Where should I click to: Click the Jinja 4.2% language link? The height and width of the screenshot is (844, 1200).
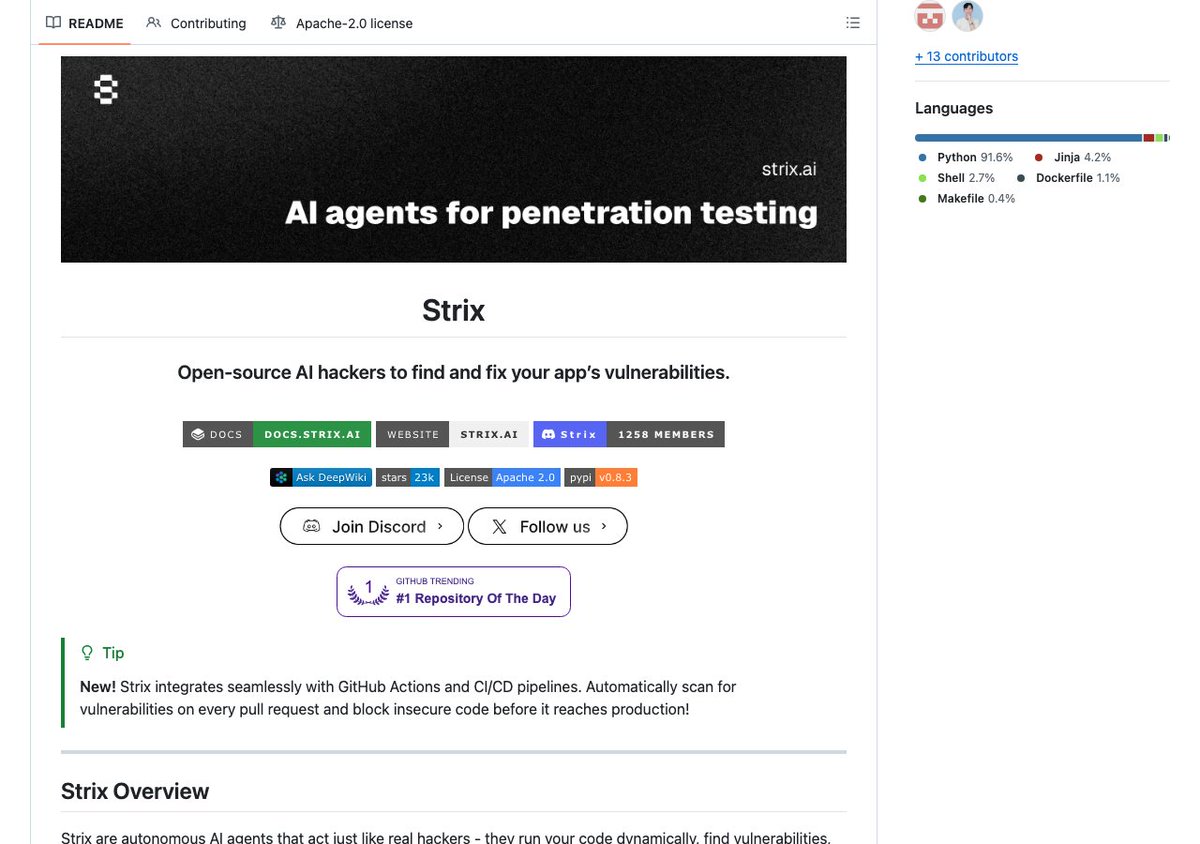click(1073, 157)
